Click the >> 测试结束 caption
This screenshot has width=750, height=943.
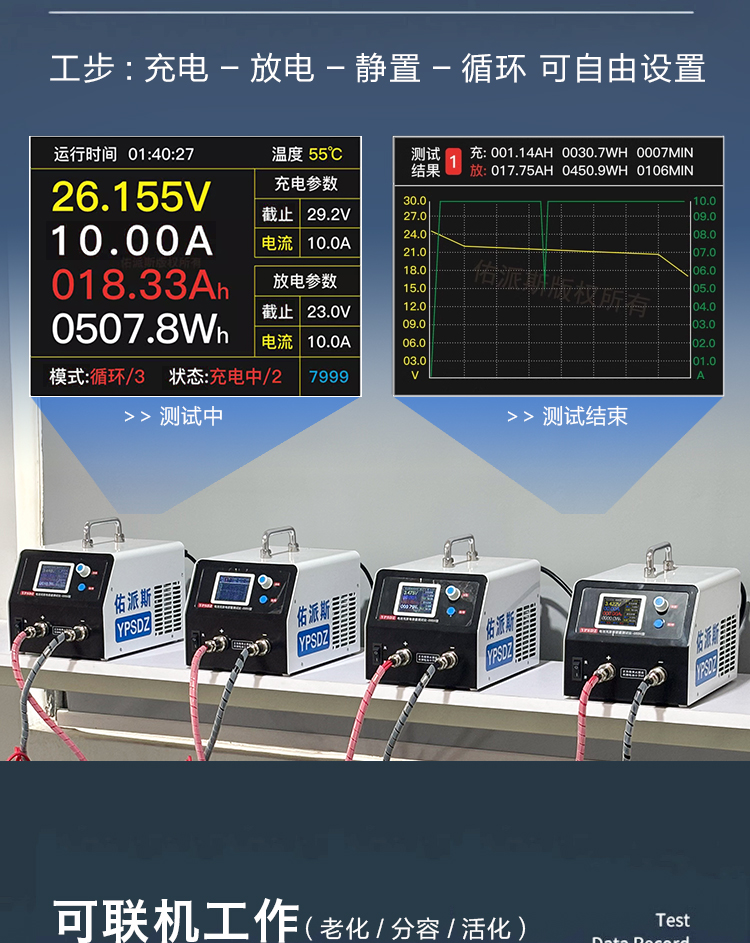pos(567,417)
